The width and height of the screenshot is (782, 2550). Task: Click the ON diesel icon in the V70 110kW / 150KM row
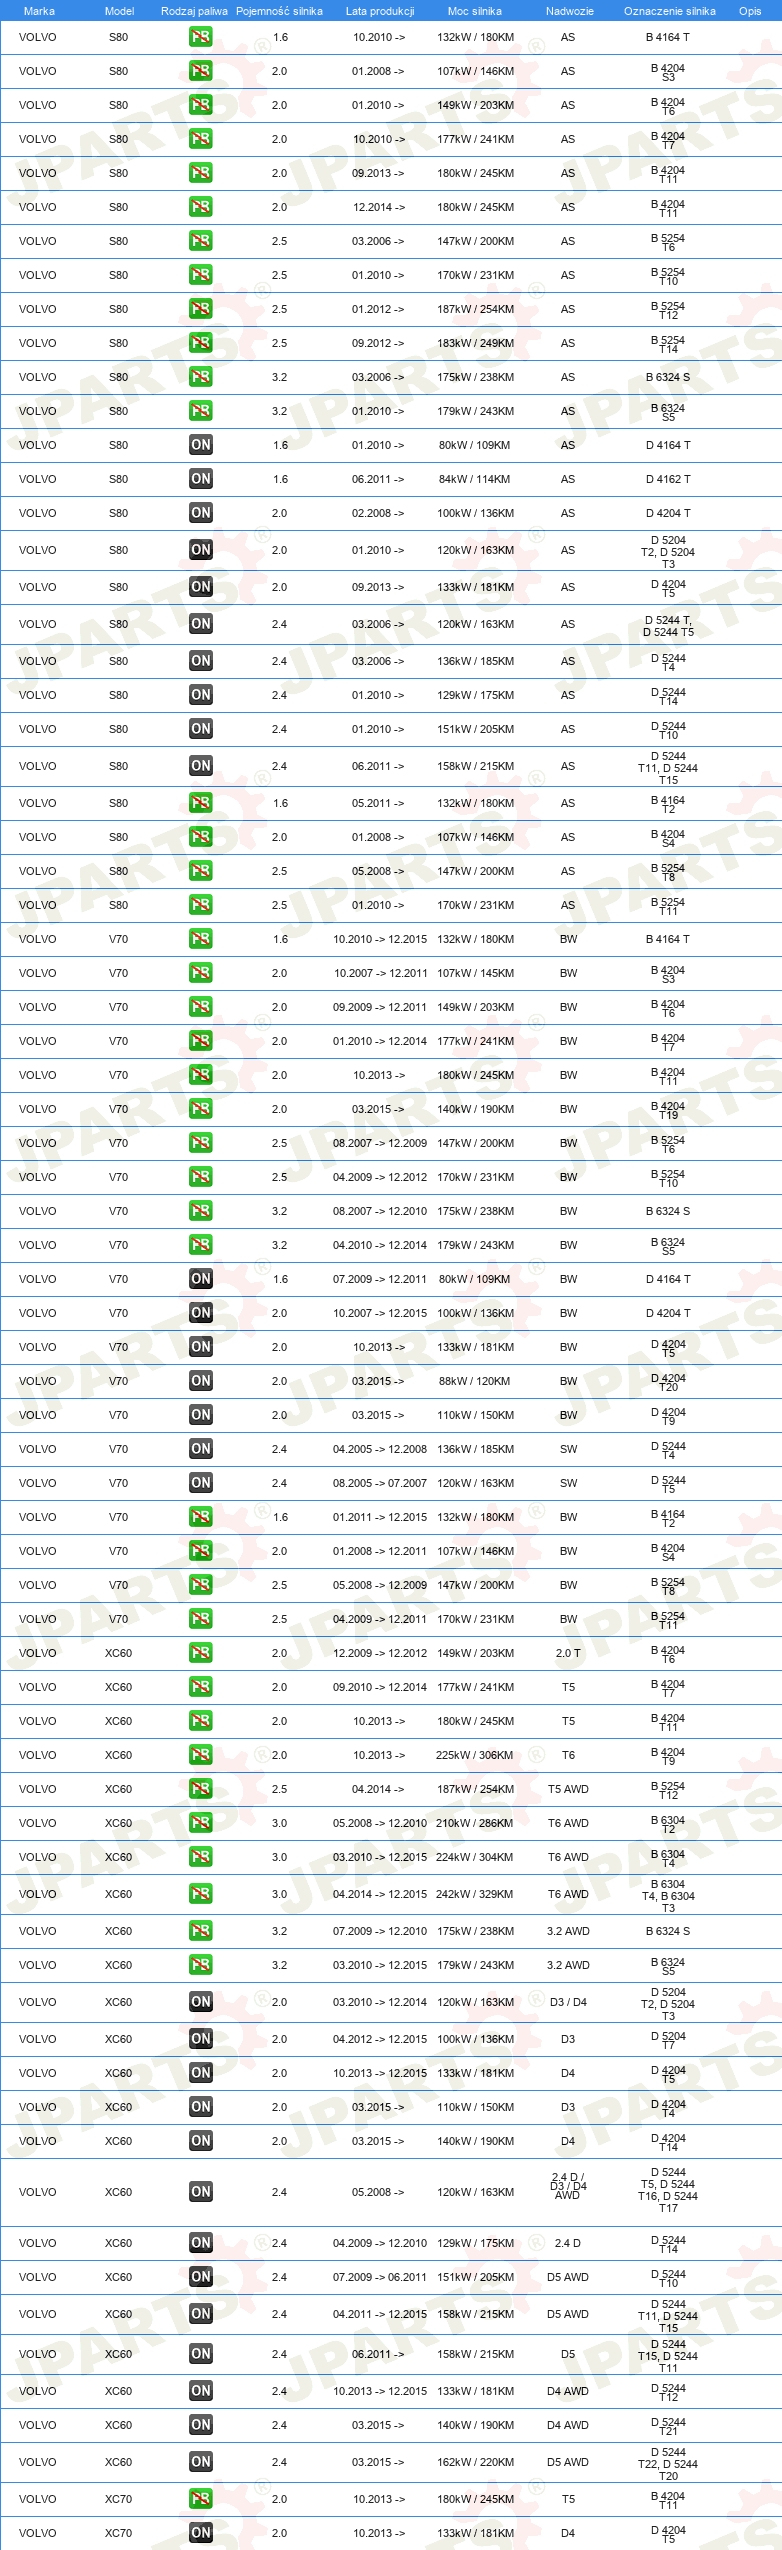(201, 1415)
